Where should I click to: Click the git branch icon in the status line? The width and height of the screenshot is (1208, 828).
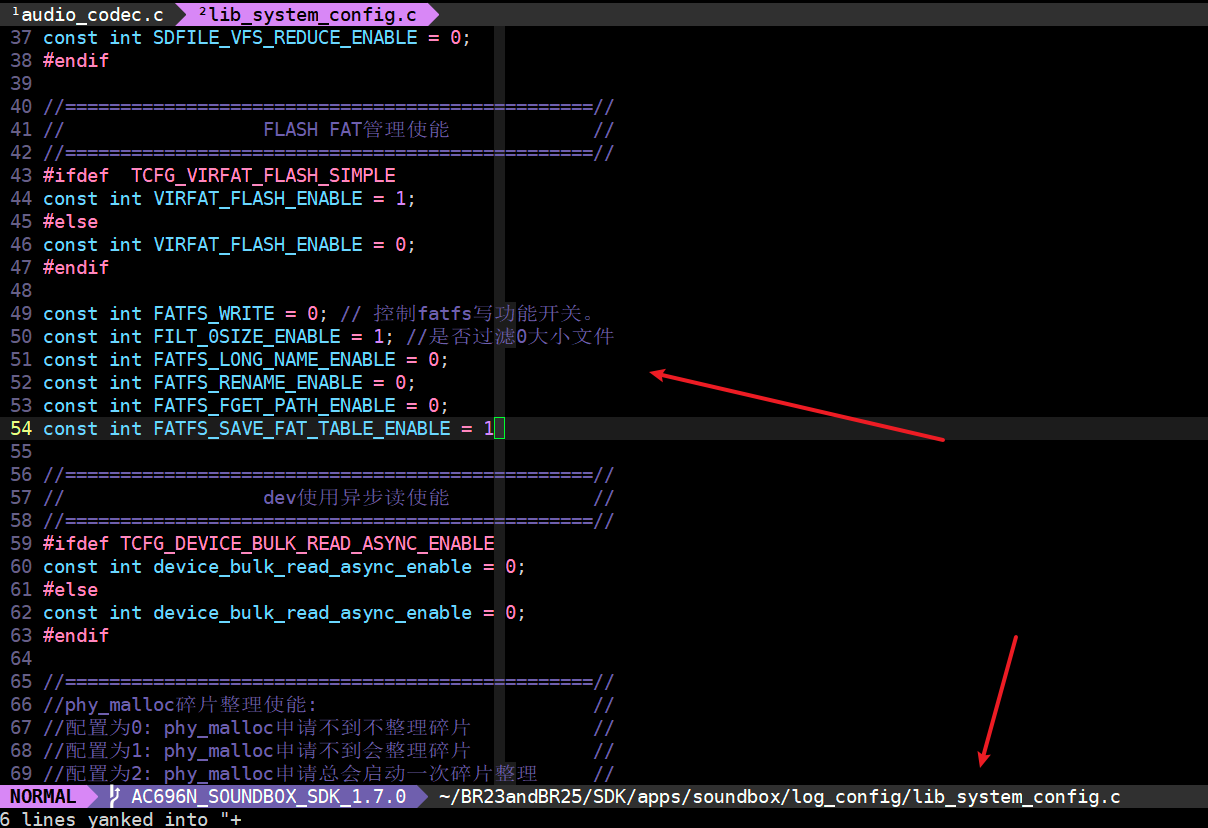[115, 797]
